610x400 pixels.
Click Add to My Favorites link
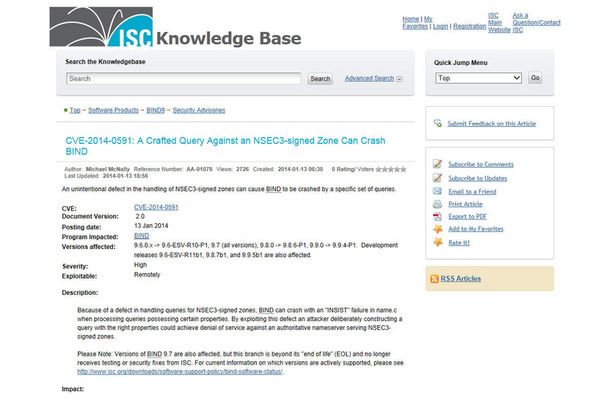click(x=476, y=229)
